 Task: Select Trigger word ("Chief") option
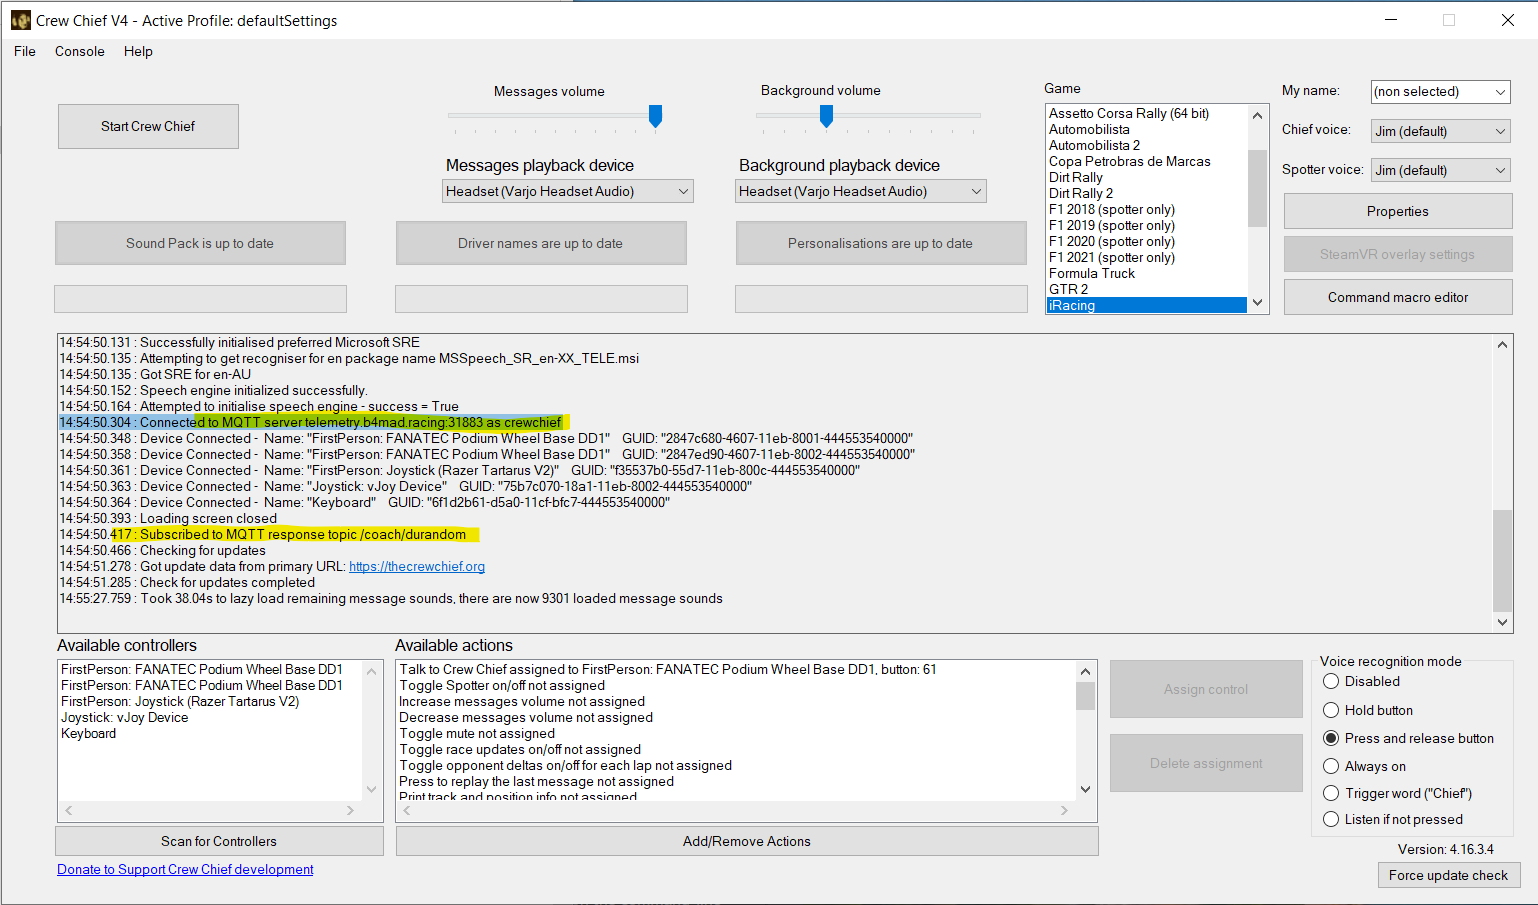[x=1397, y=793]
